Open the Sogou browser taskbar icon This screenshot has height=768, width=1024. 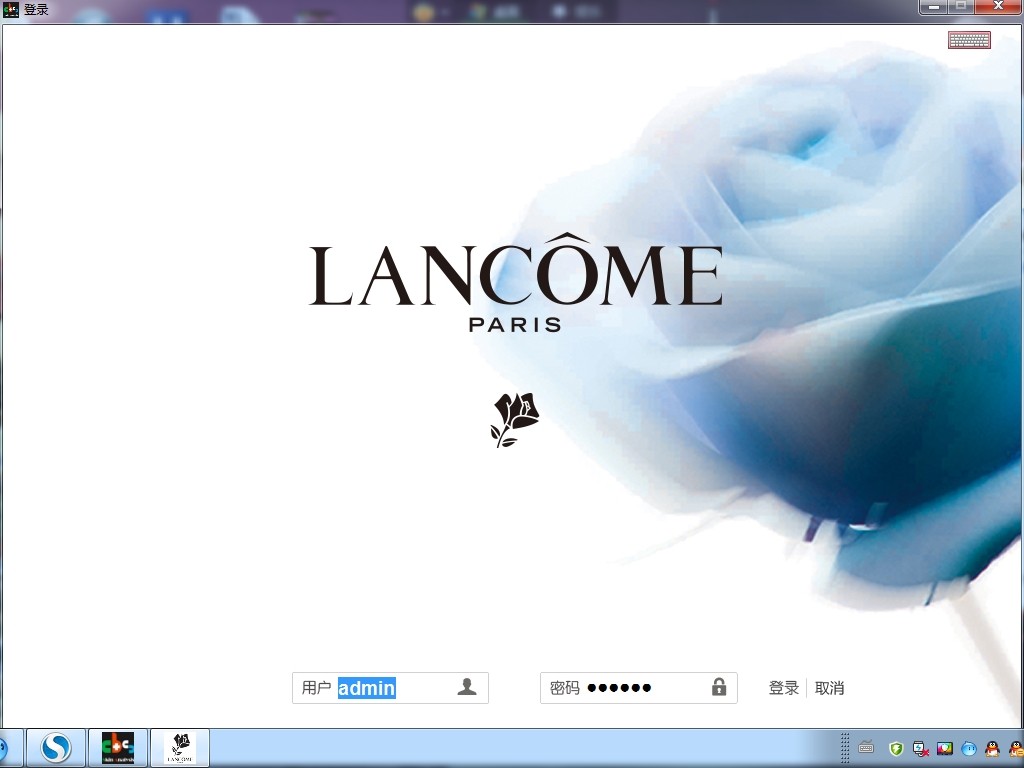(55, 748)
